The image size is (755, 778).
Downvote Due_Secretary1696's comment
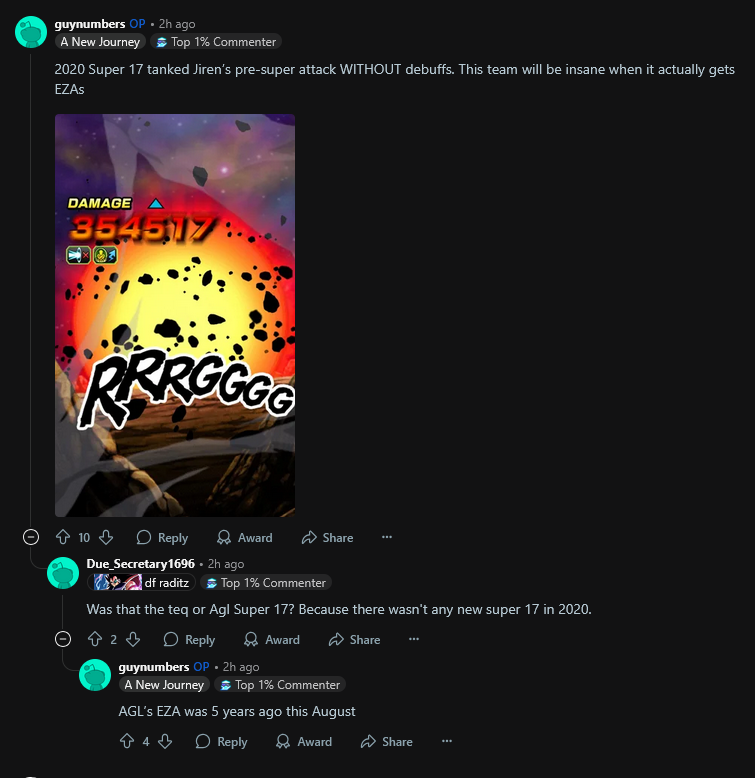(x=133, y=639)
